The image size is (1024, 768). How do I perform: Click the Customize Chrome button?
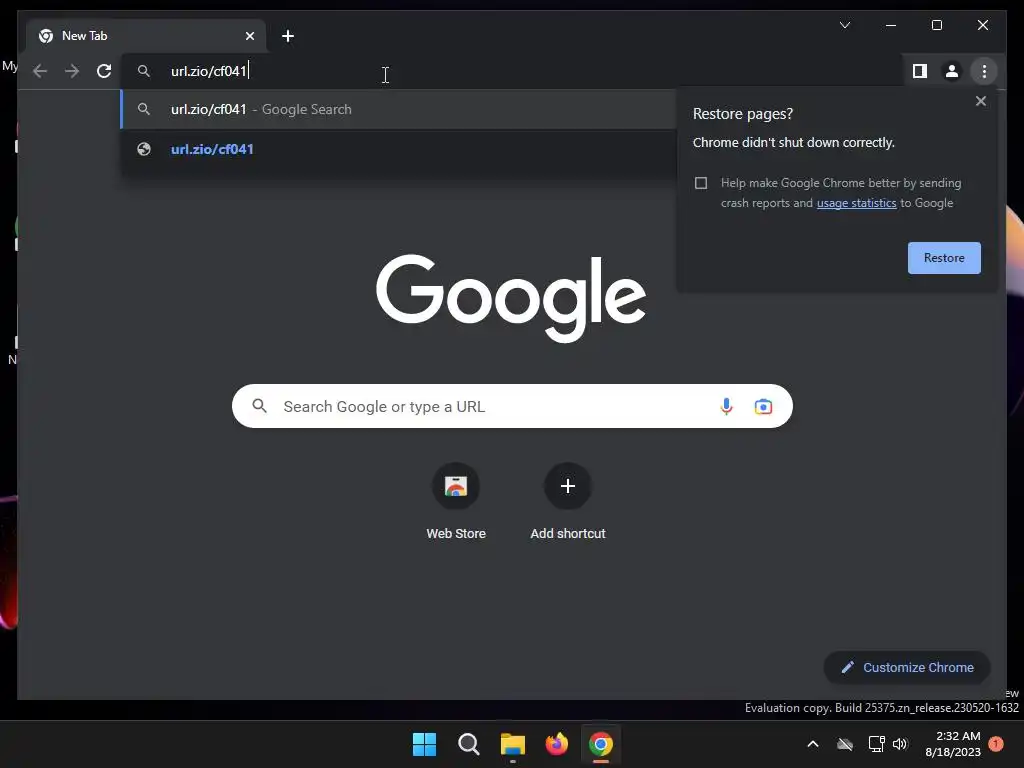907,667
